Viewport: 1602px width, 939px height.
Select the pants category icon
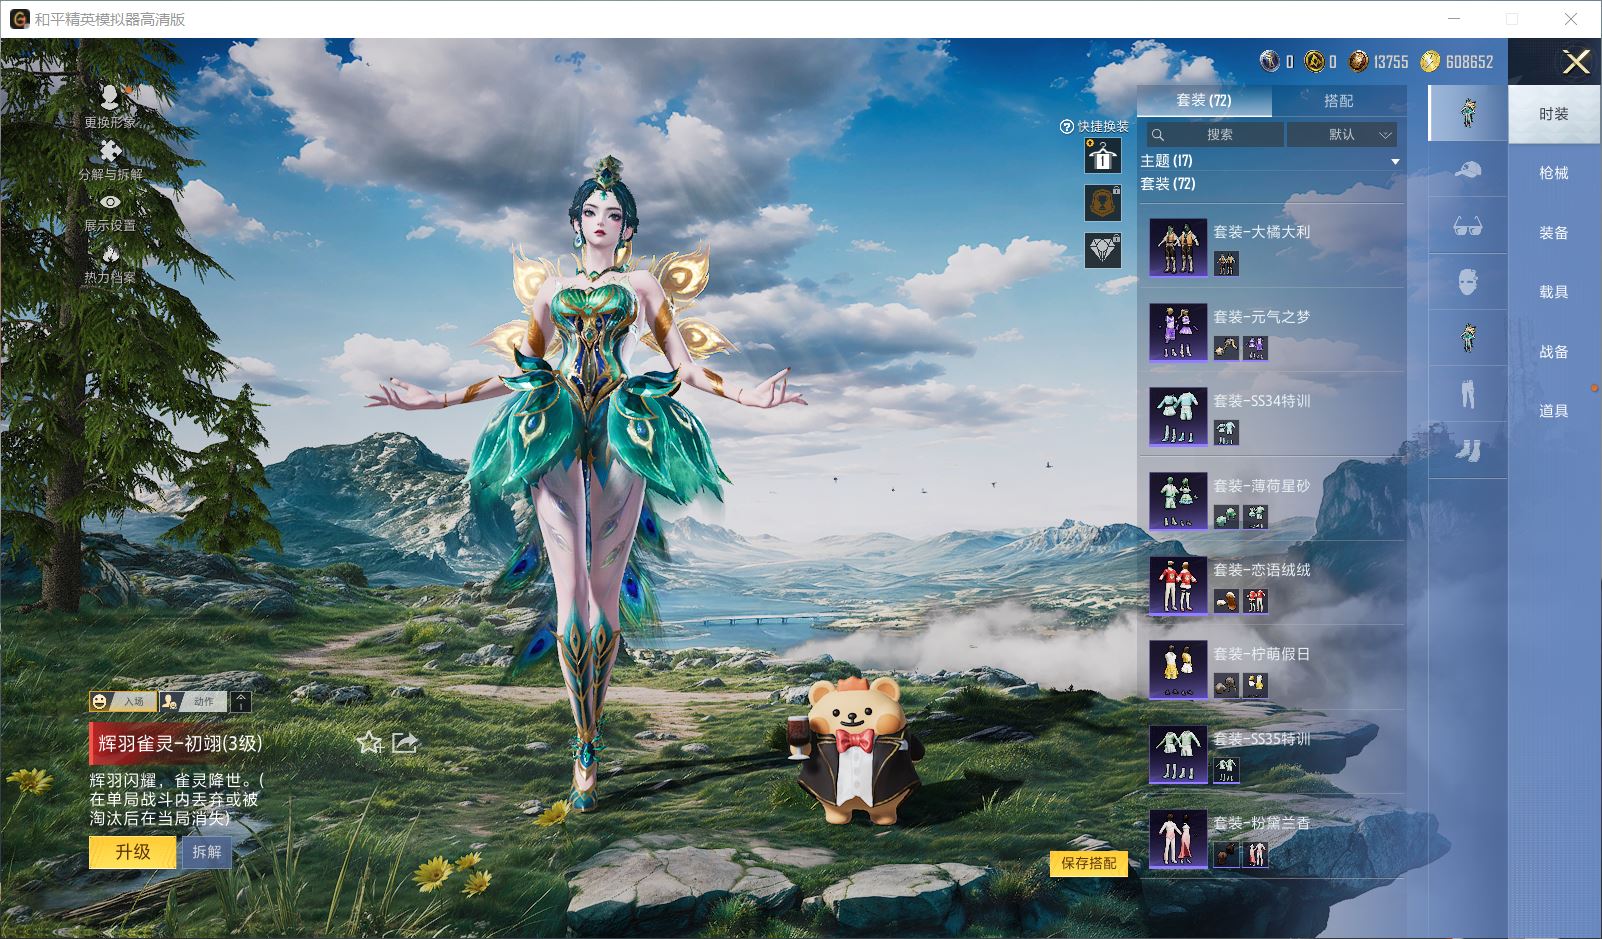1467,394
